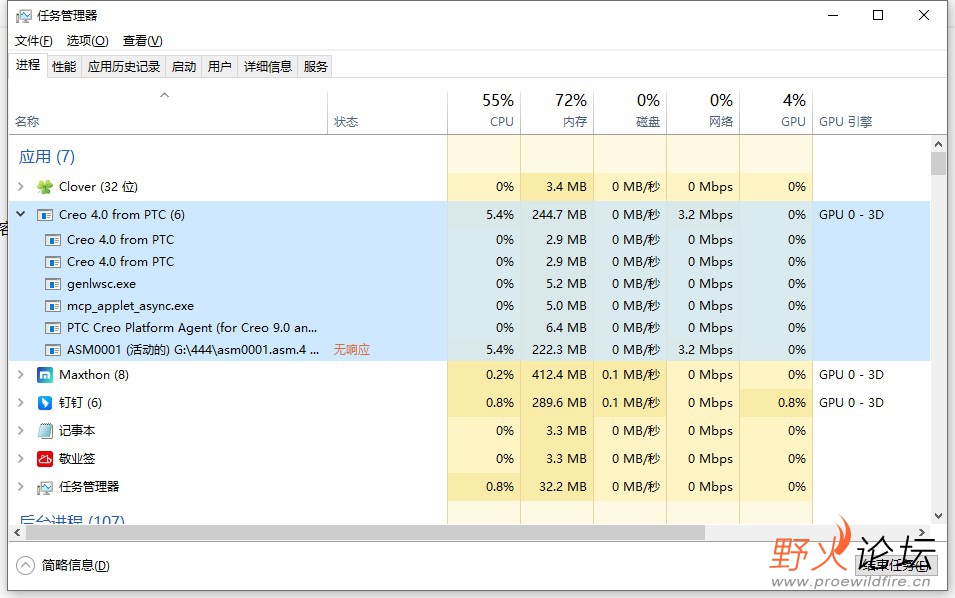955x598 pixels.
Task: Click the 0.8% GPU value for 钉钉
Action: pyautogui.click(x=792, y=403)
